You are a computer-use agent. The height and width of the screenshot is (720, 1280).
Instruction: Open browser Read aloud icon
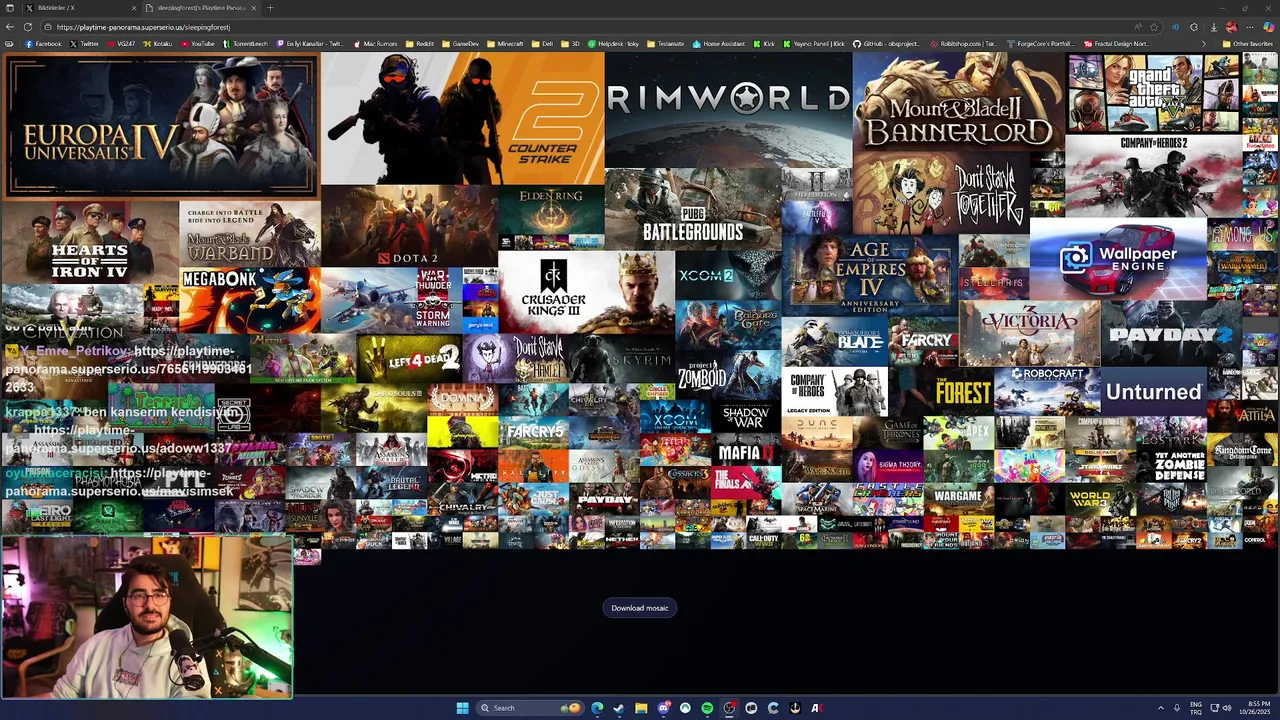(x=1137, y=27)
